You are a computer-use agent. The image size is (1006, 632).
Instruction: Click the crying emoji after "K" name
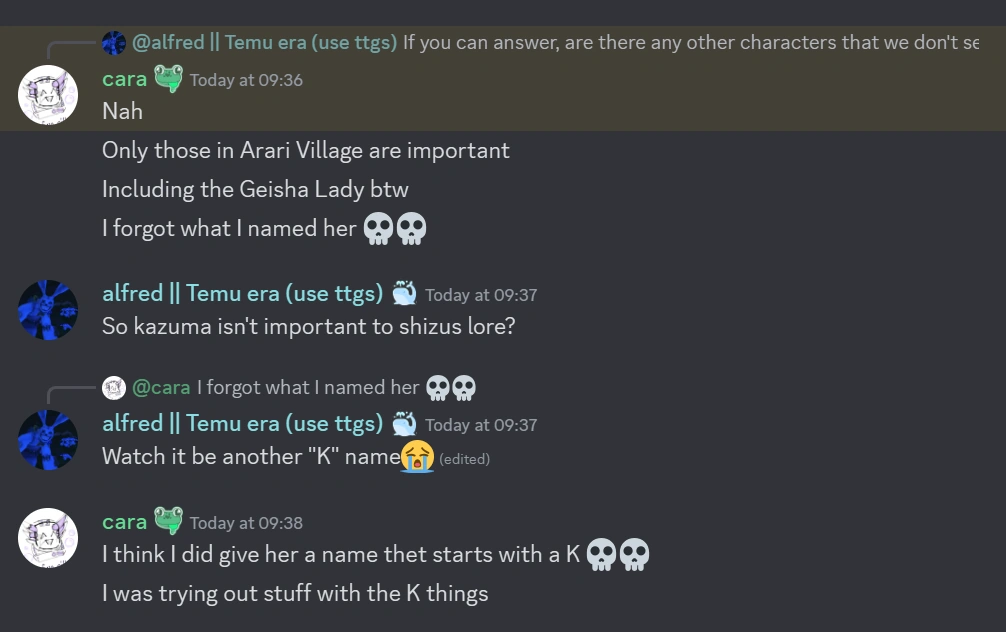417,457
